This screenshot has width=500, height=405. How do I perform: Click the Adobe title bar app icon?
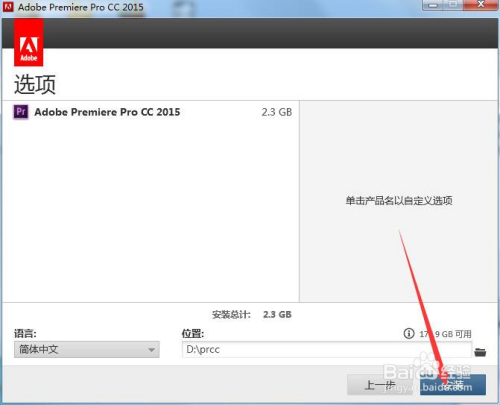(8, 7)
